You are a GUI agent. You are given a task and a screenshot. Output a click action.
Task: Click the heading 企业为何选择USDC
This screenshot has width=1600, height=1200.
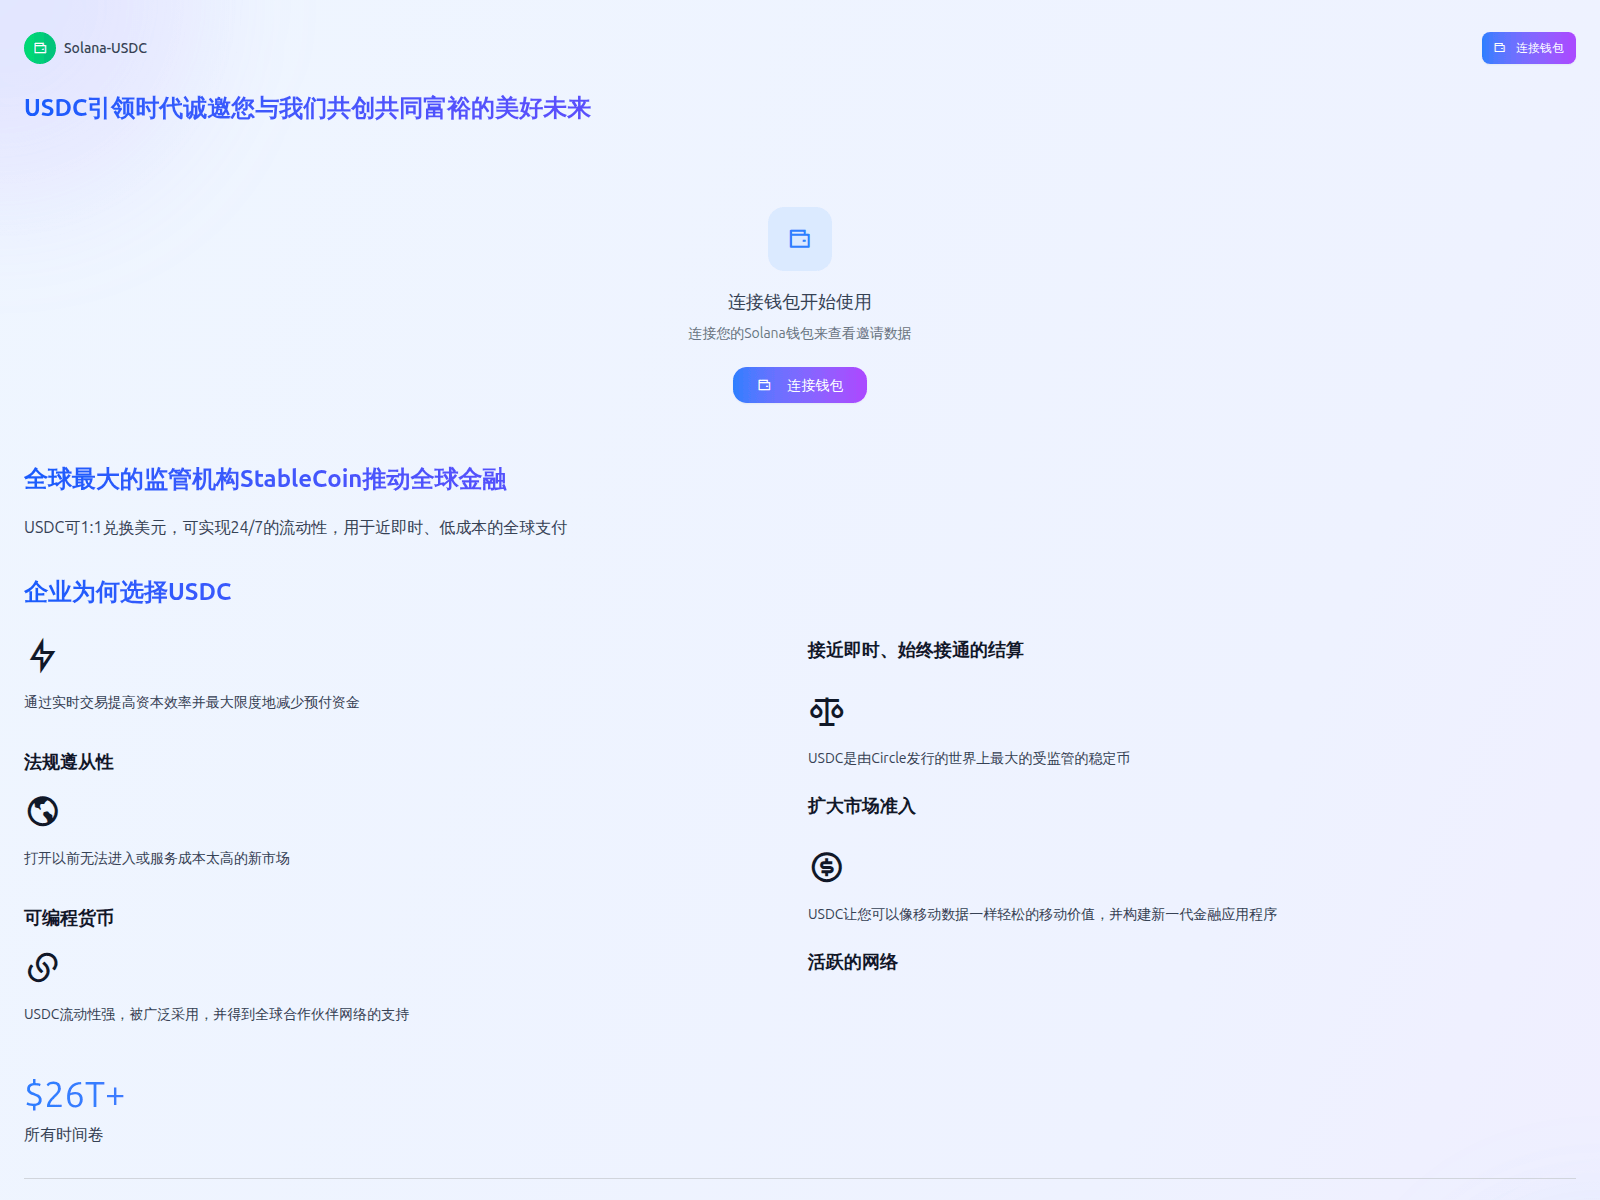pos(128,592)
